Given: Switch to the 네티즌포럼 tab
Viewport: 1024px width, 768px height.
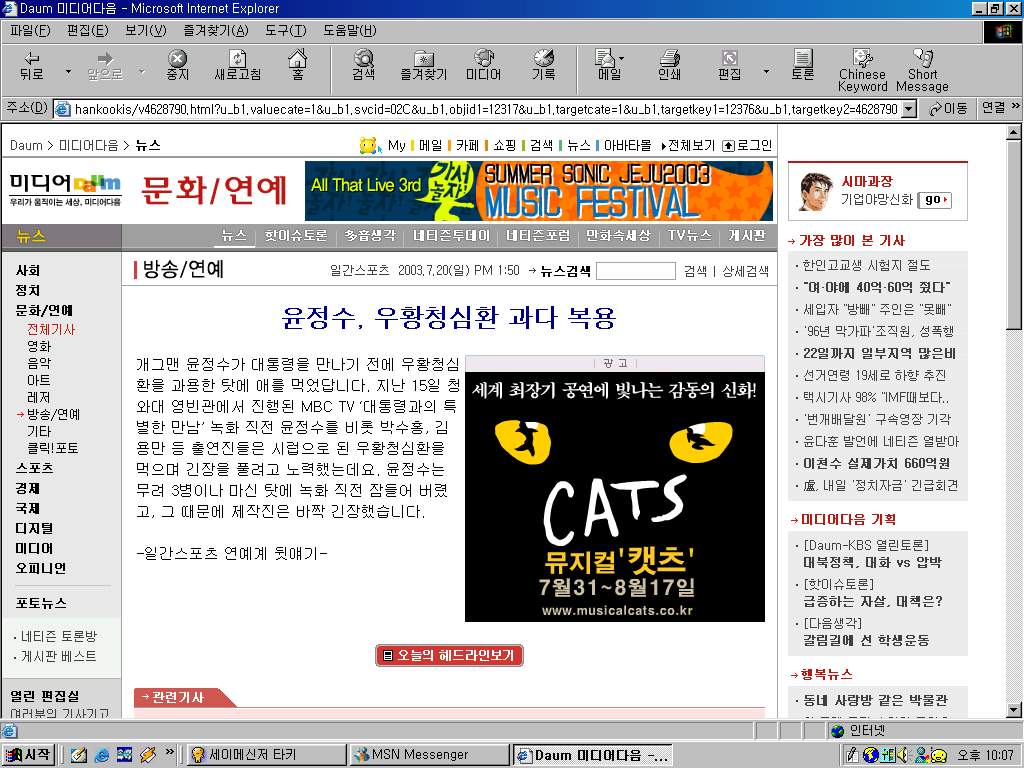Looking at the screenshot, I should click(x=537, y=235).
